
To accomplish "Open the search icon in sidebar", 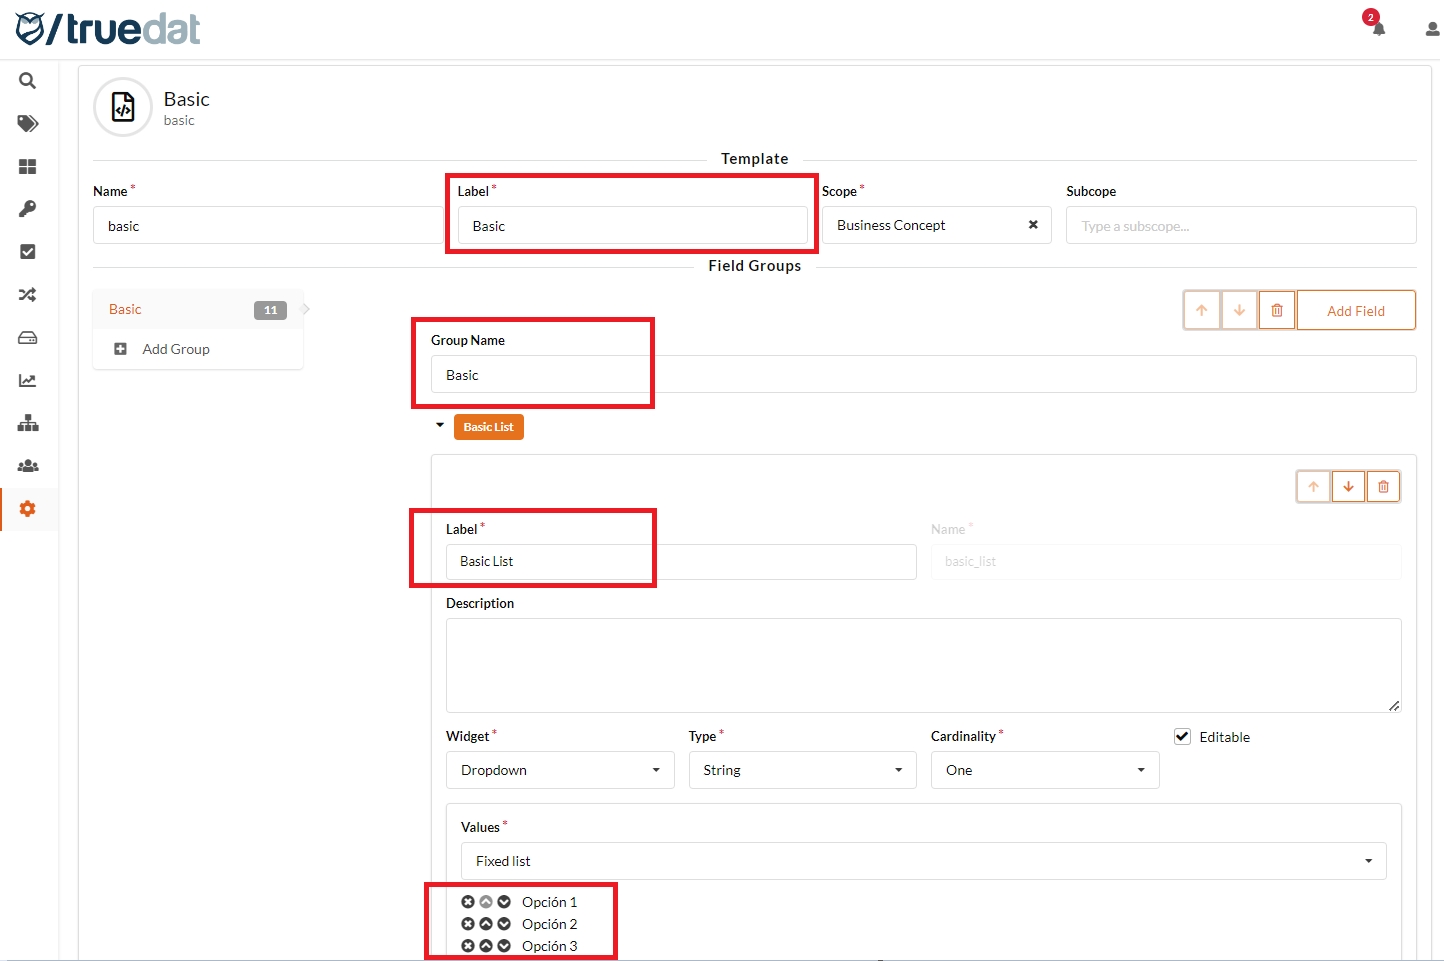I will (27, 81).
